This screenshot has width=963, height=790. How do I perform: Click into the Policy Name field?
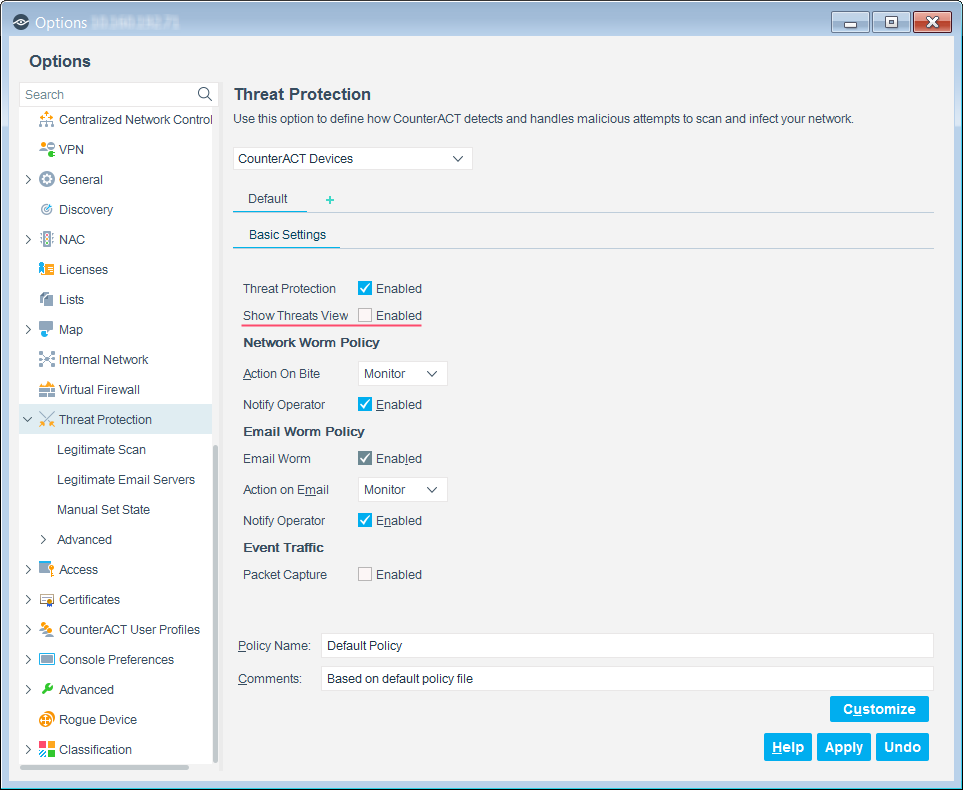point(627,646)
